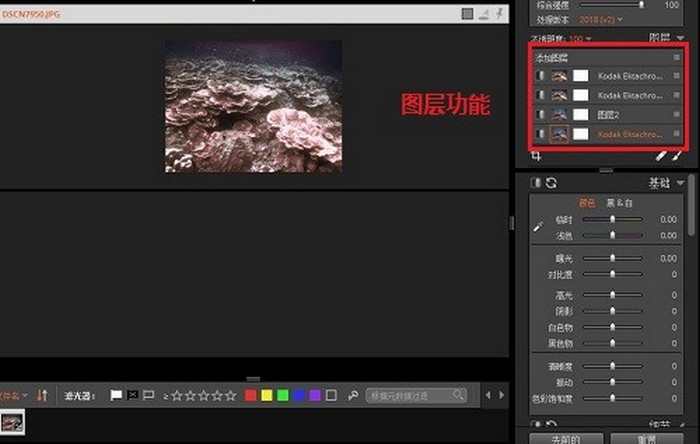Filter by the white picked flag
Viewport: 700px width, 444px height.
tap(116, 395)
